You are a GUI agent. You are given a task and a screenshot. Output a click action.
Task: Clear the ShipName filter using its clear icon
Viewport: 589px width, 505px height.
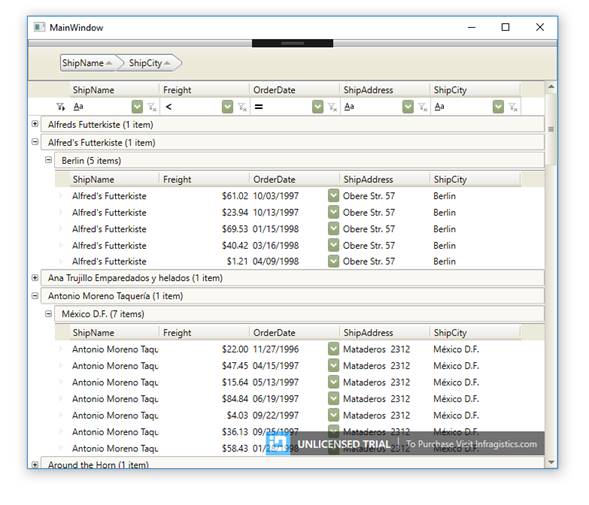tap(152, 107)
